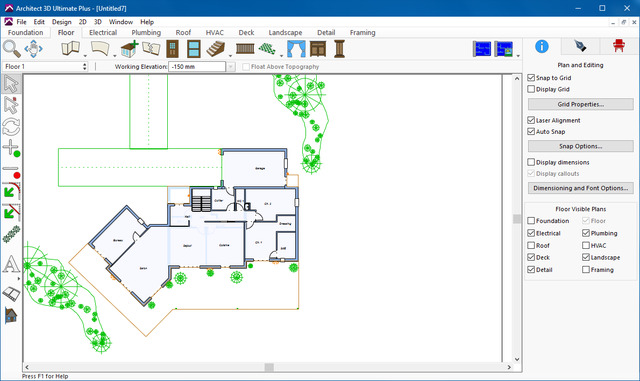Expand view mode options arrow
640x381 pixels.
[518, 56]
